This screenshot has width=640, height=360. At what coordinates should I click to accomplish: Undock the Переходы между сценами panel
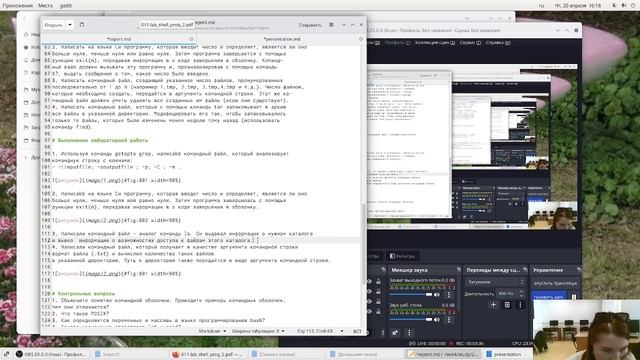click(525, 269)
